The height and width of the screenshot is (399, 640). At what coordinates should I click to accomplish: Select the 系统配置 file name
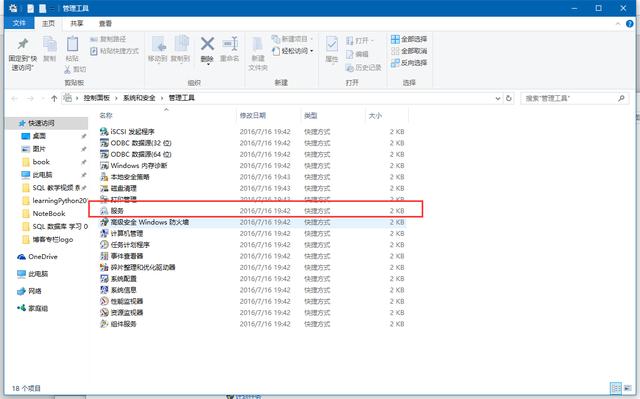point(124,279)
